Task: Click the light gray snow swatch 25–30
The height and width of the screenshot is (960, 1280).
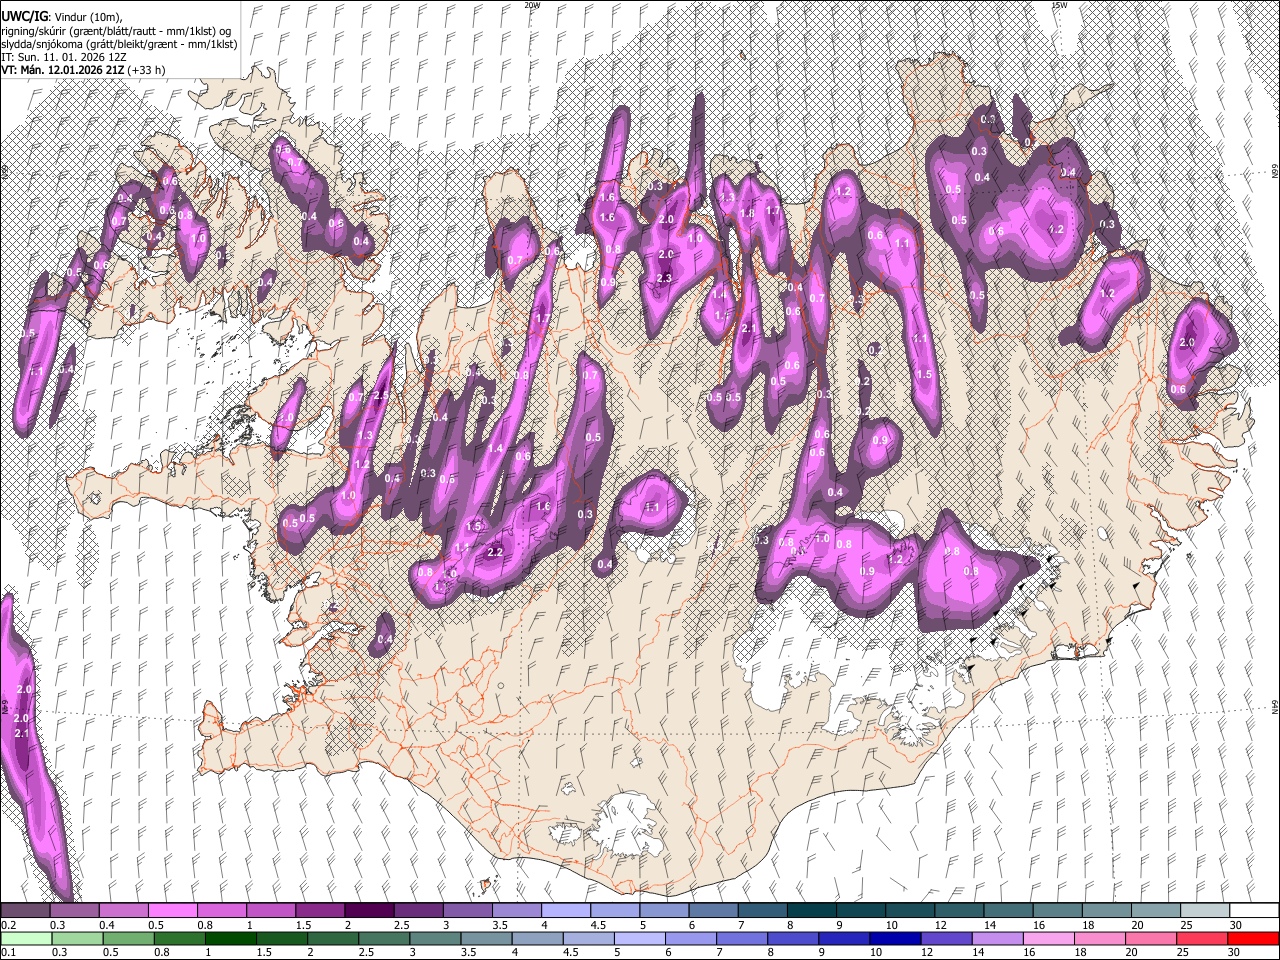Action: tap(1205, 910)
